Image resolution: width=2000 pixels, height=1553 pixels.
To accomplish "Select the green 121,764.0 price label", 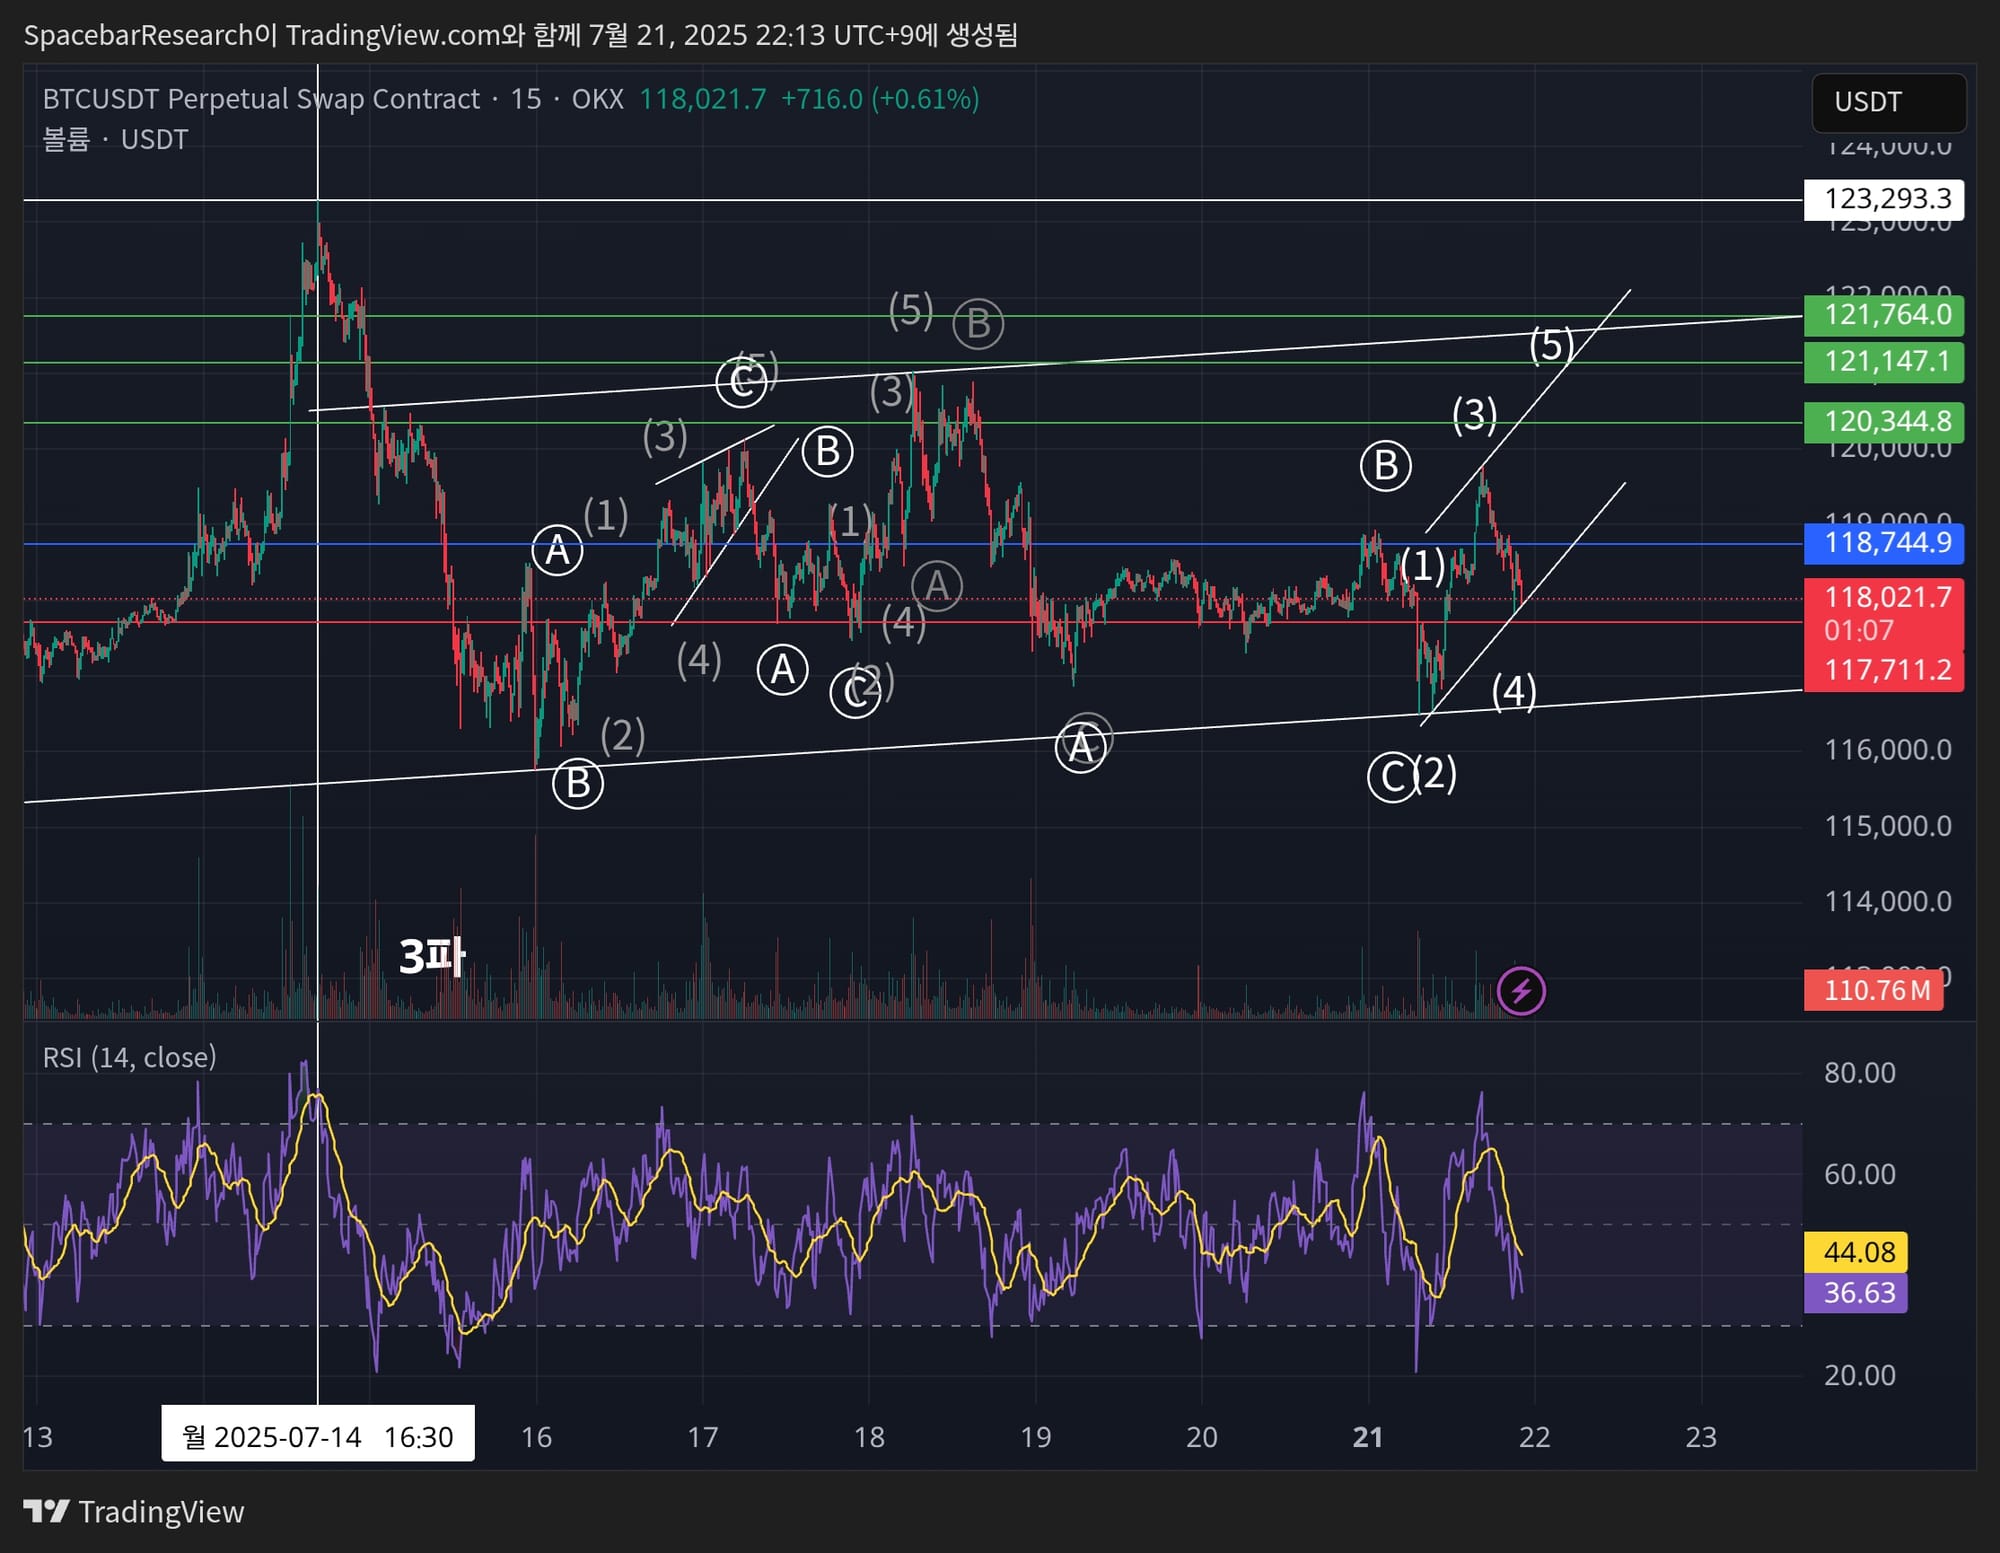I will (1884, 315).
